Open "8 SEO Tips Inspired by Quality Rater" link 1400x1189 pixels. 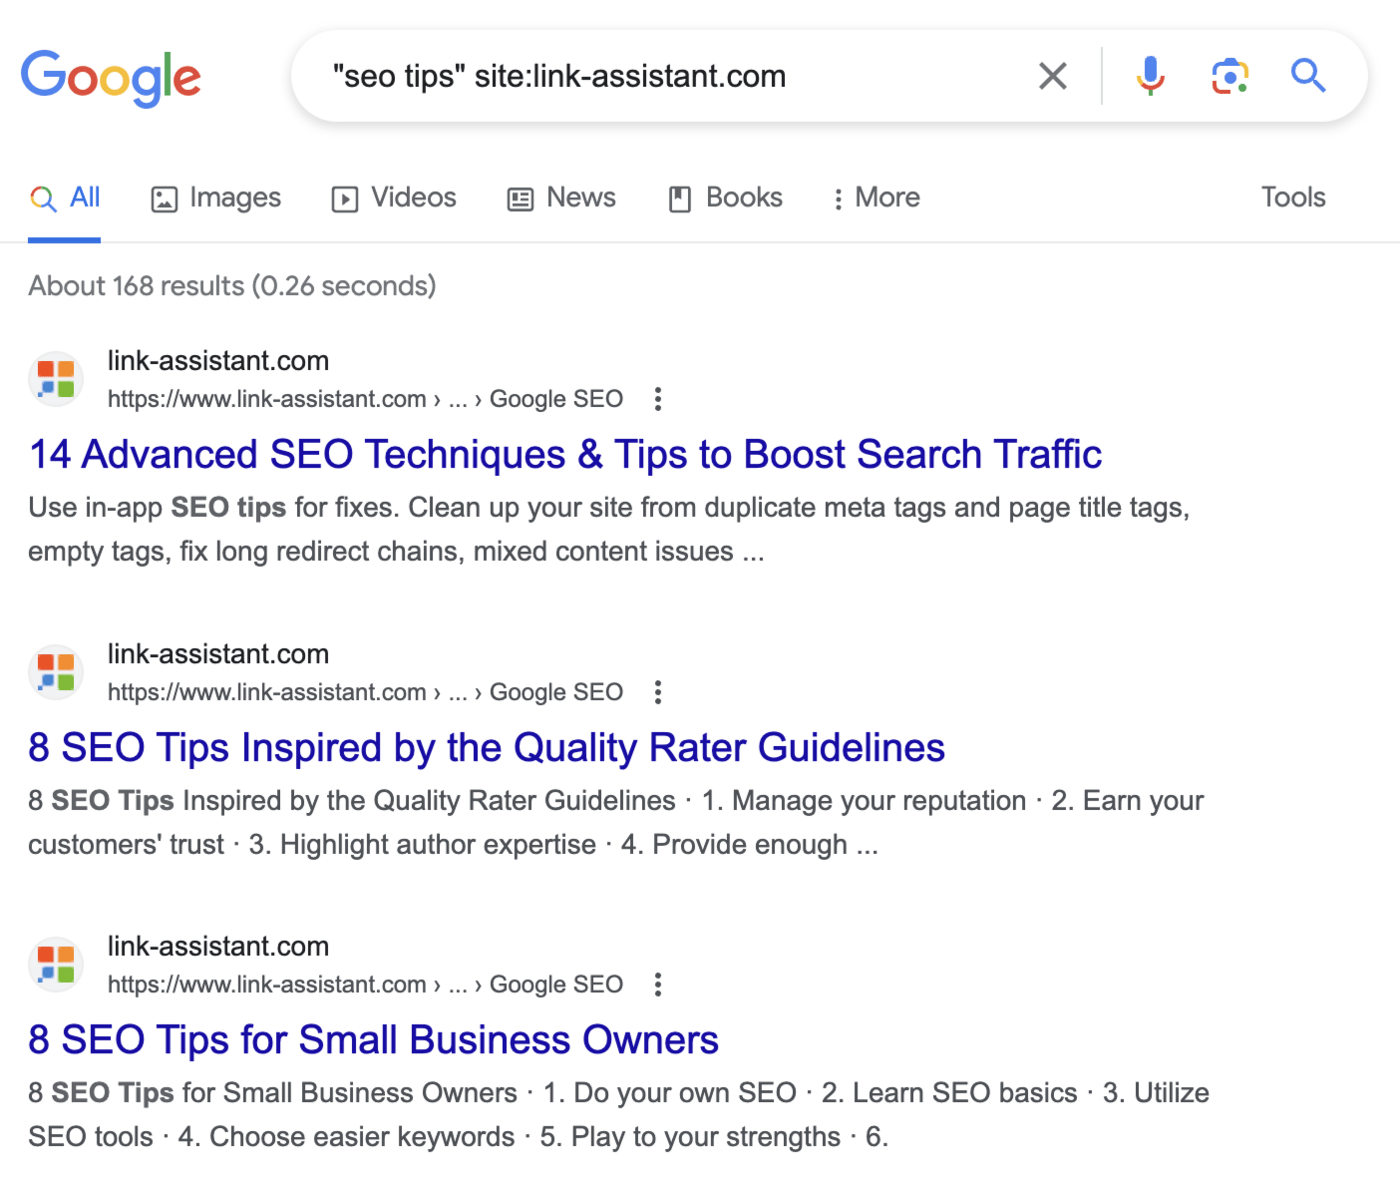pyautogui.click(x=486, y=748)
